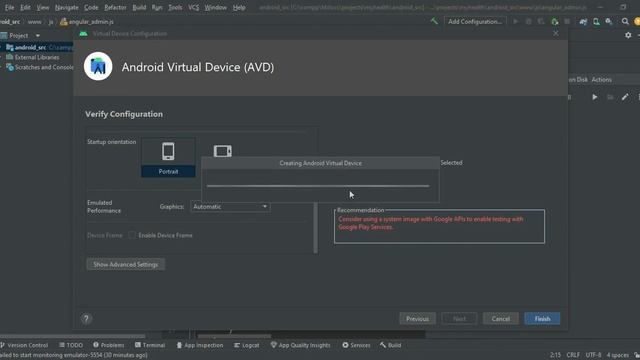Select Scratches and Consoles tree node
This screenshot has width=640, height=360.
[x=40, y=67]
